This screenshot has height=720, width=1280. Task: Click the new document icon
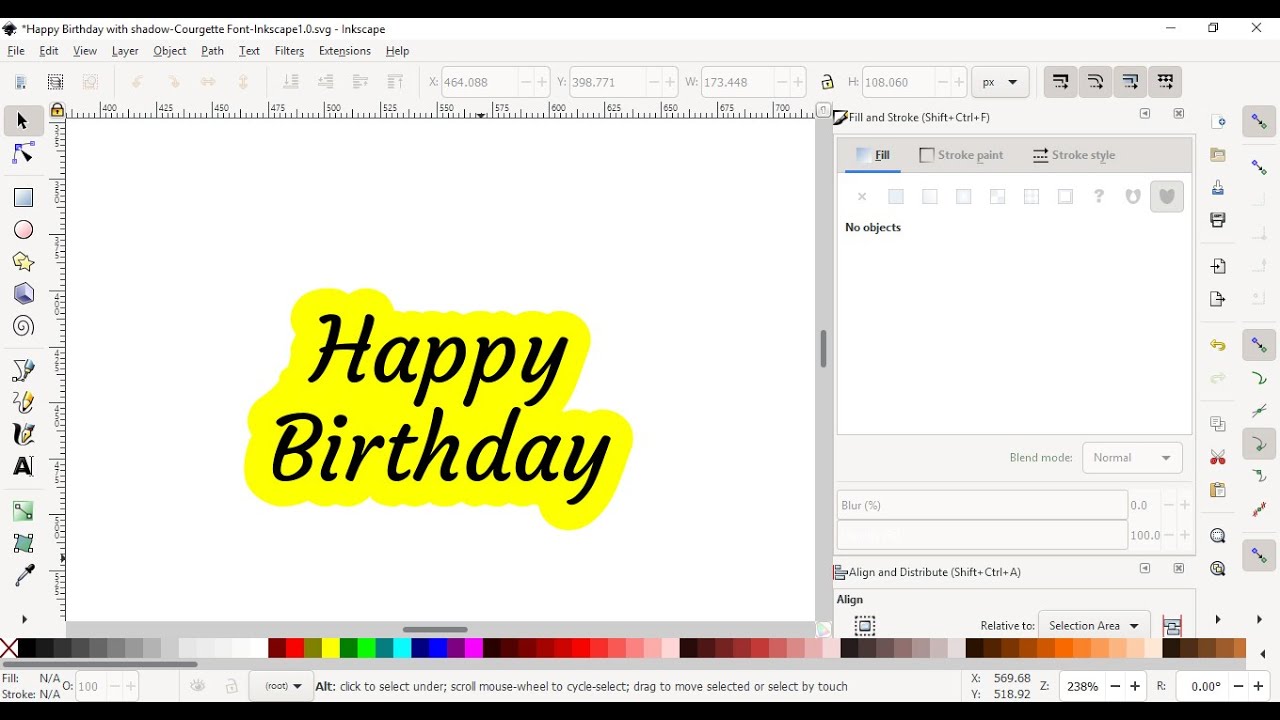pos(1218,122)
